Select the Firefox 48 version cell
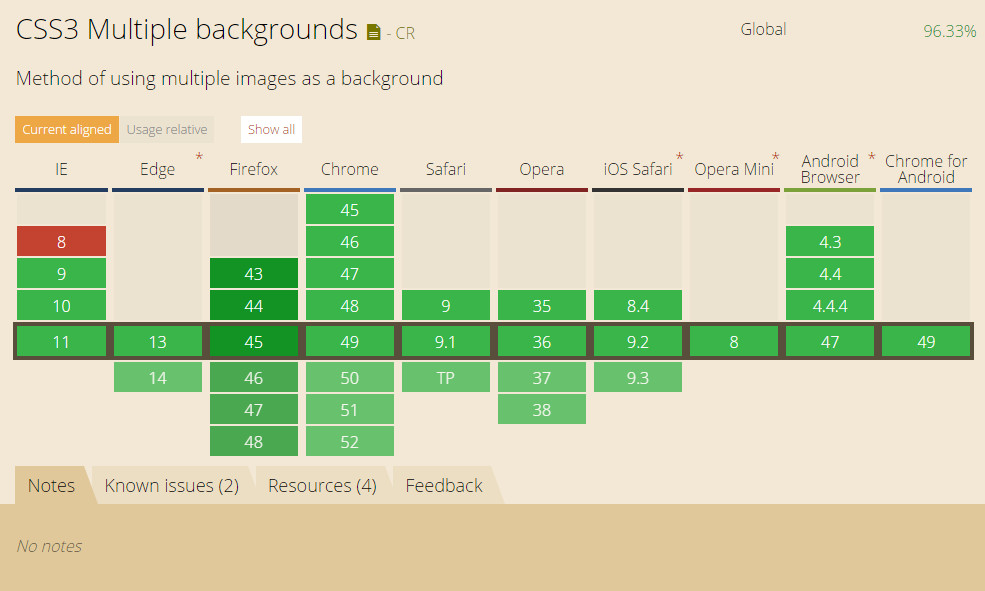The width and height of the screenshot is (985, 591). [x=253, y=441]
